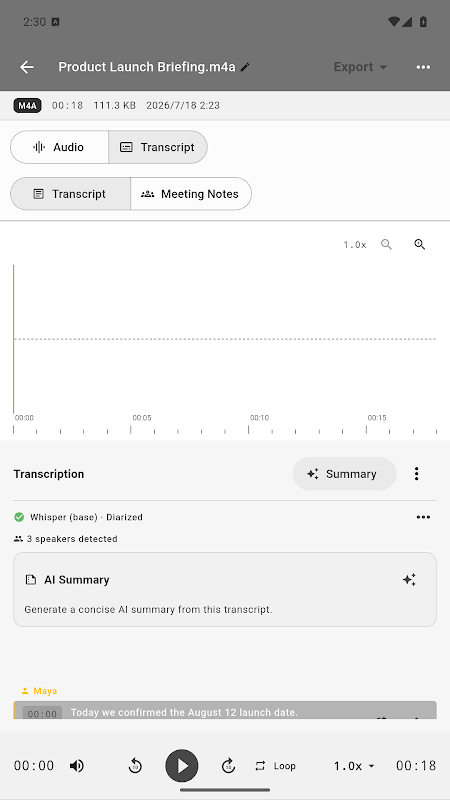The width and height of the screenshot is (450, 800).
Task: Tap the back arrow icon
Action: (27, 67)
